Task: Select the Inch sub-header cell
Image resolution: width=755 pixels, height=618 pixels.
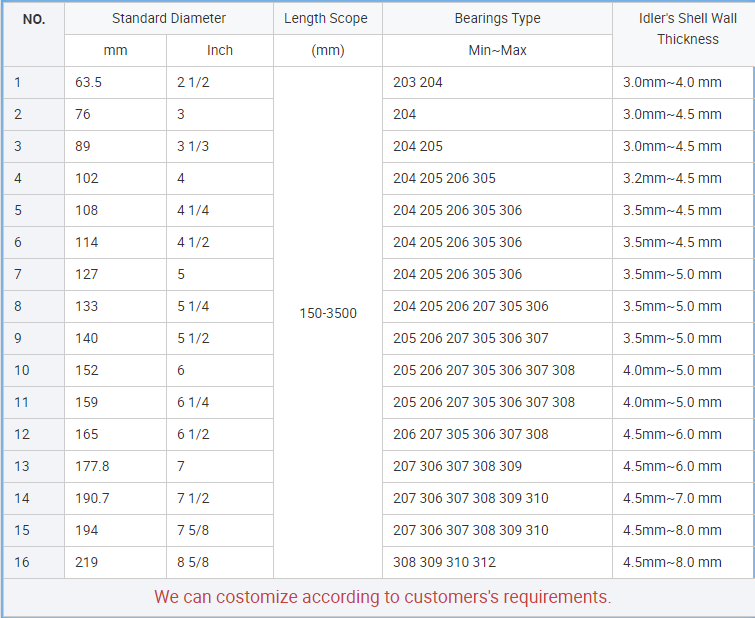Action: [x=219, y=51]
